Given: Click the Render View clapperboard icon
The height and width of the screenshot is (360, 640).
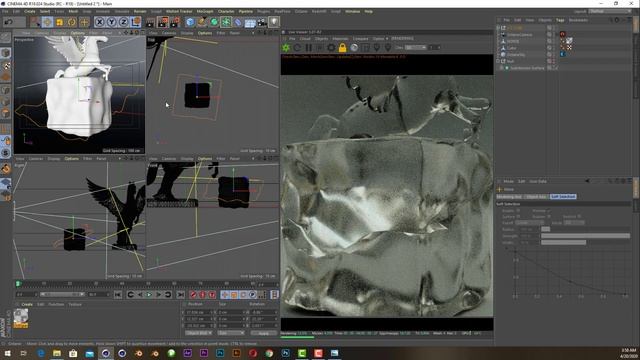Looking at the screenshot, I should pyautogui.click(x=151, y=22).
